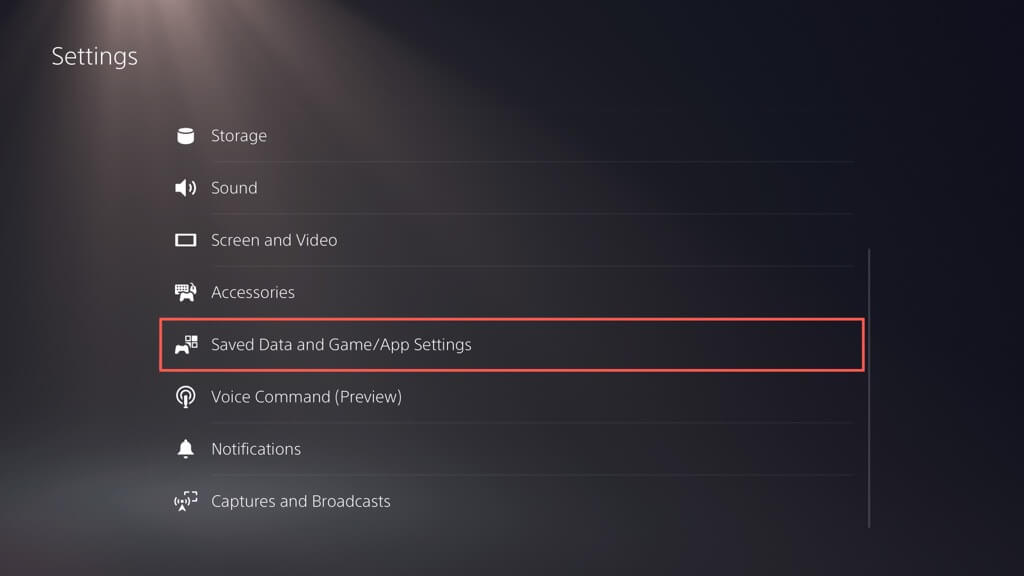The width and height of the screenshot is (1024, 576).
Task: Click the Accessories keyboard icon
Action: pyautogui.click(x=185, y=292)
